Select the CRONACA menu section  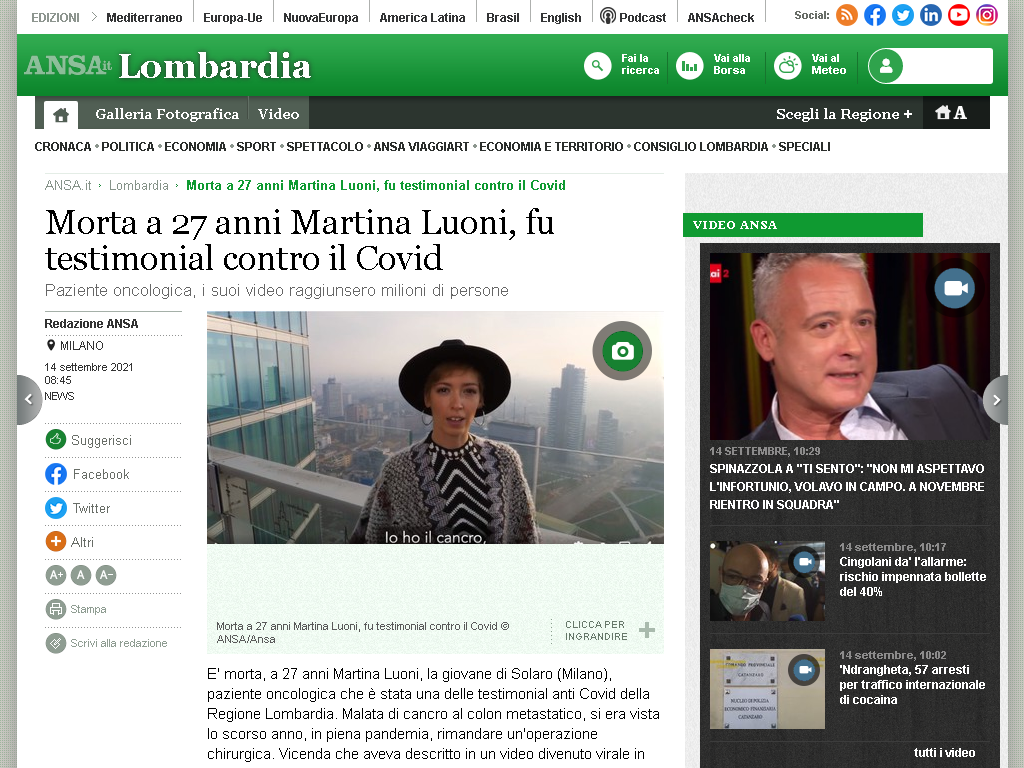click(63, 147)
